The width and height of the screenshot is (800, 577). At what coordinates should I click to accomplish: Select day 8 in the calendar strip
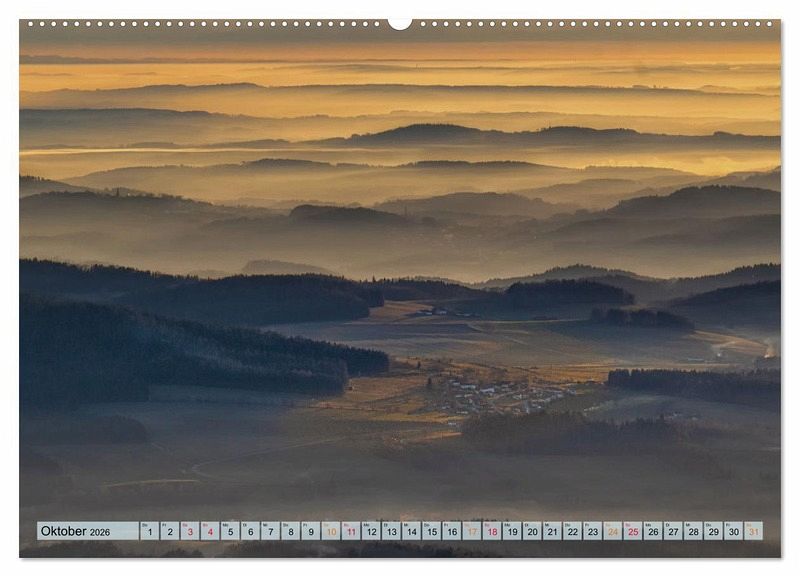pos(290,531)
